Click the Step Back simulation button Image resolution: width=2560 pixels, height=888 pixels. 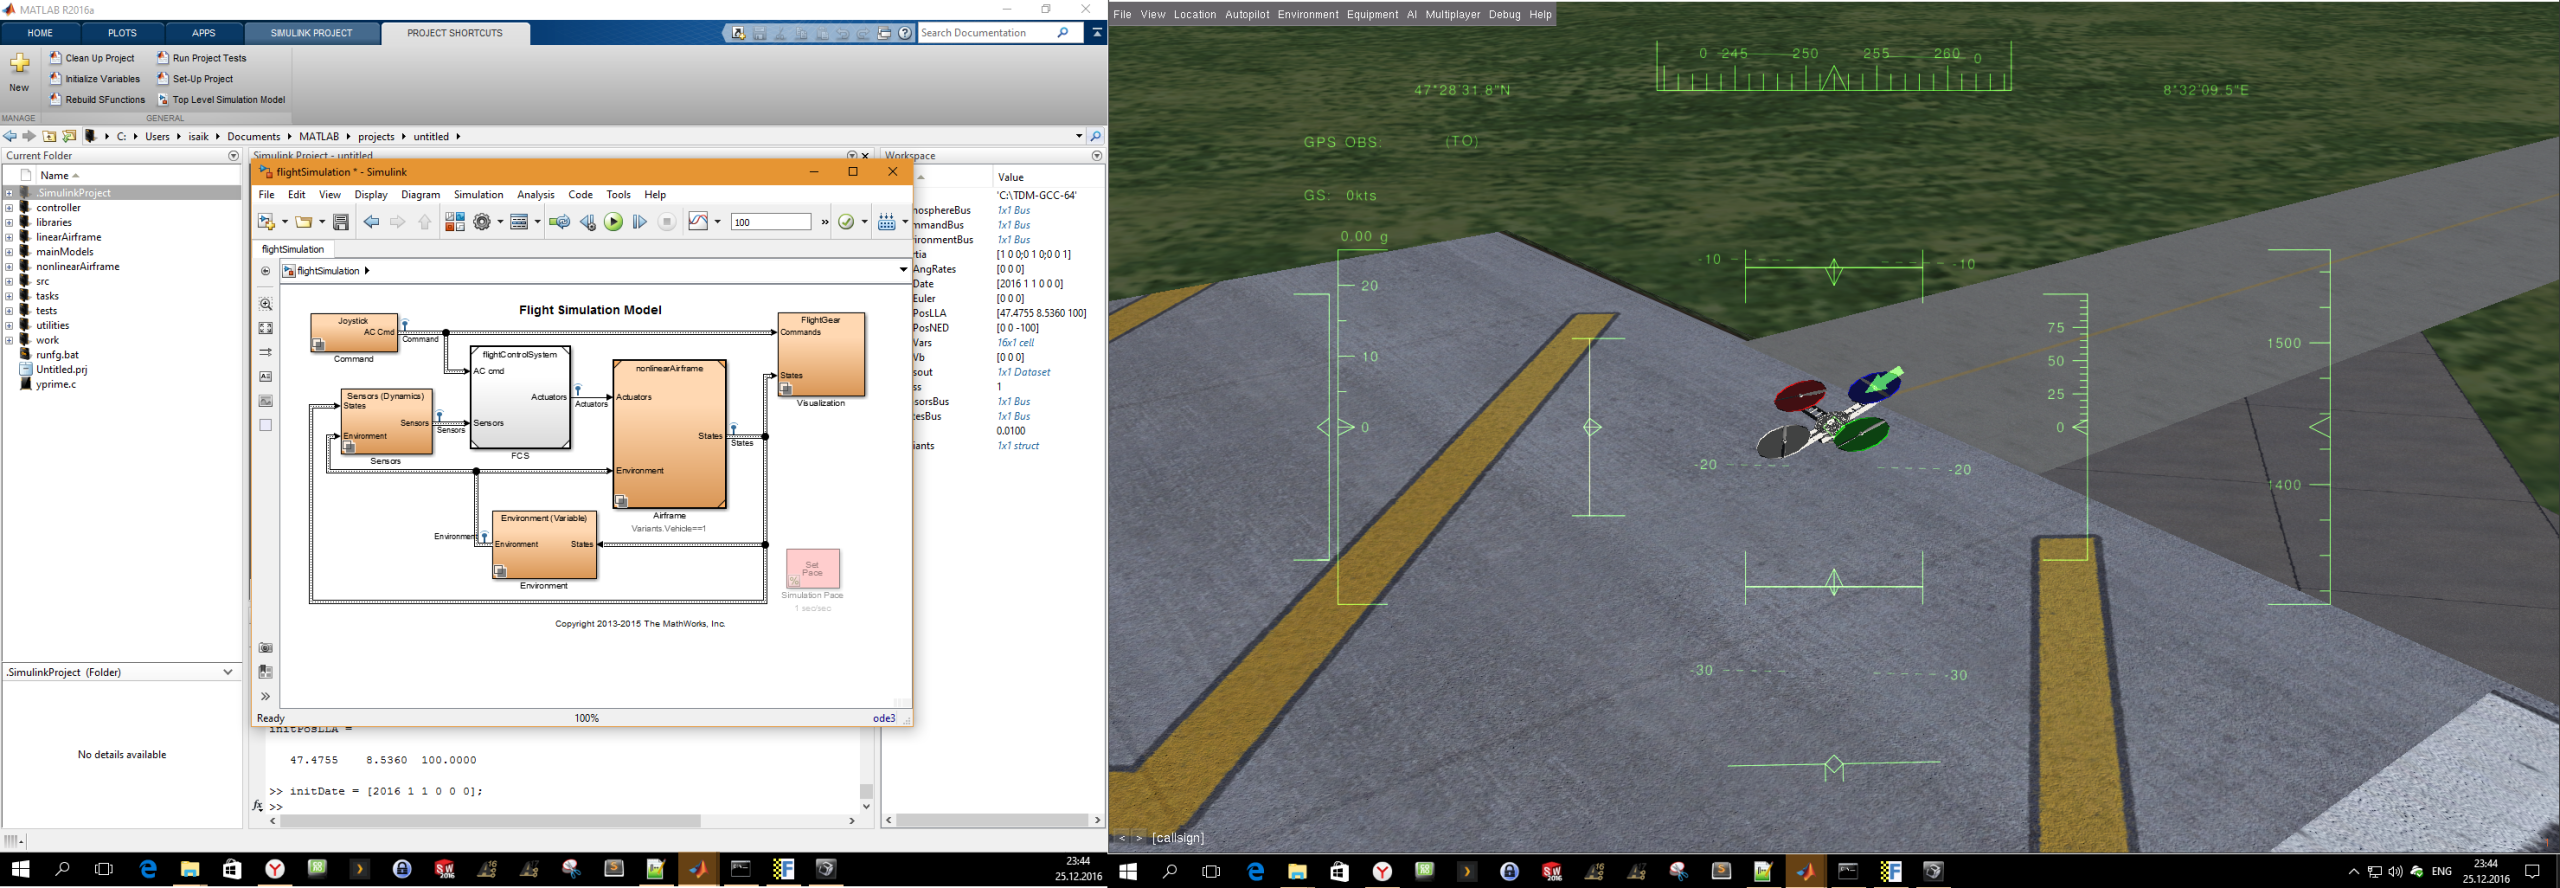tap(587, 222)
